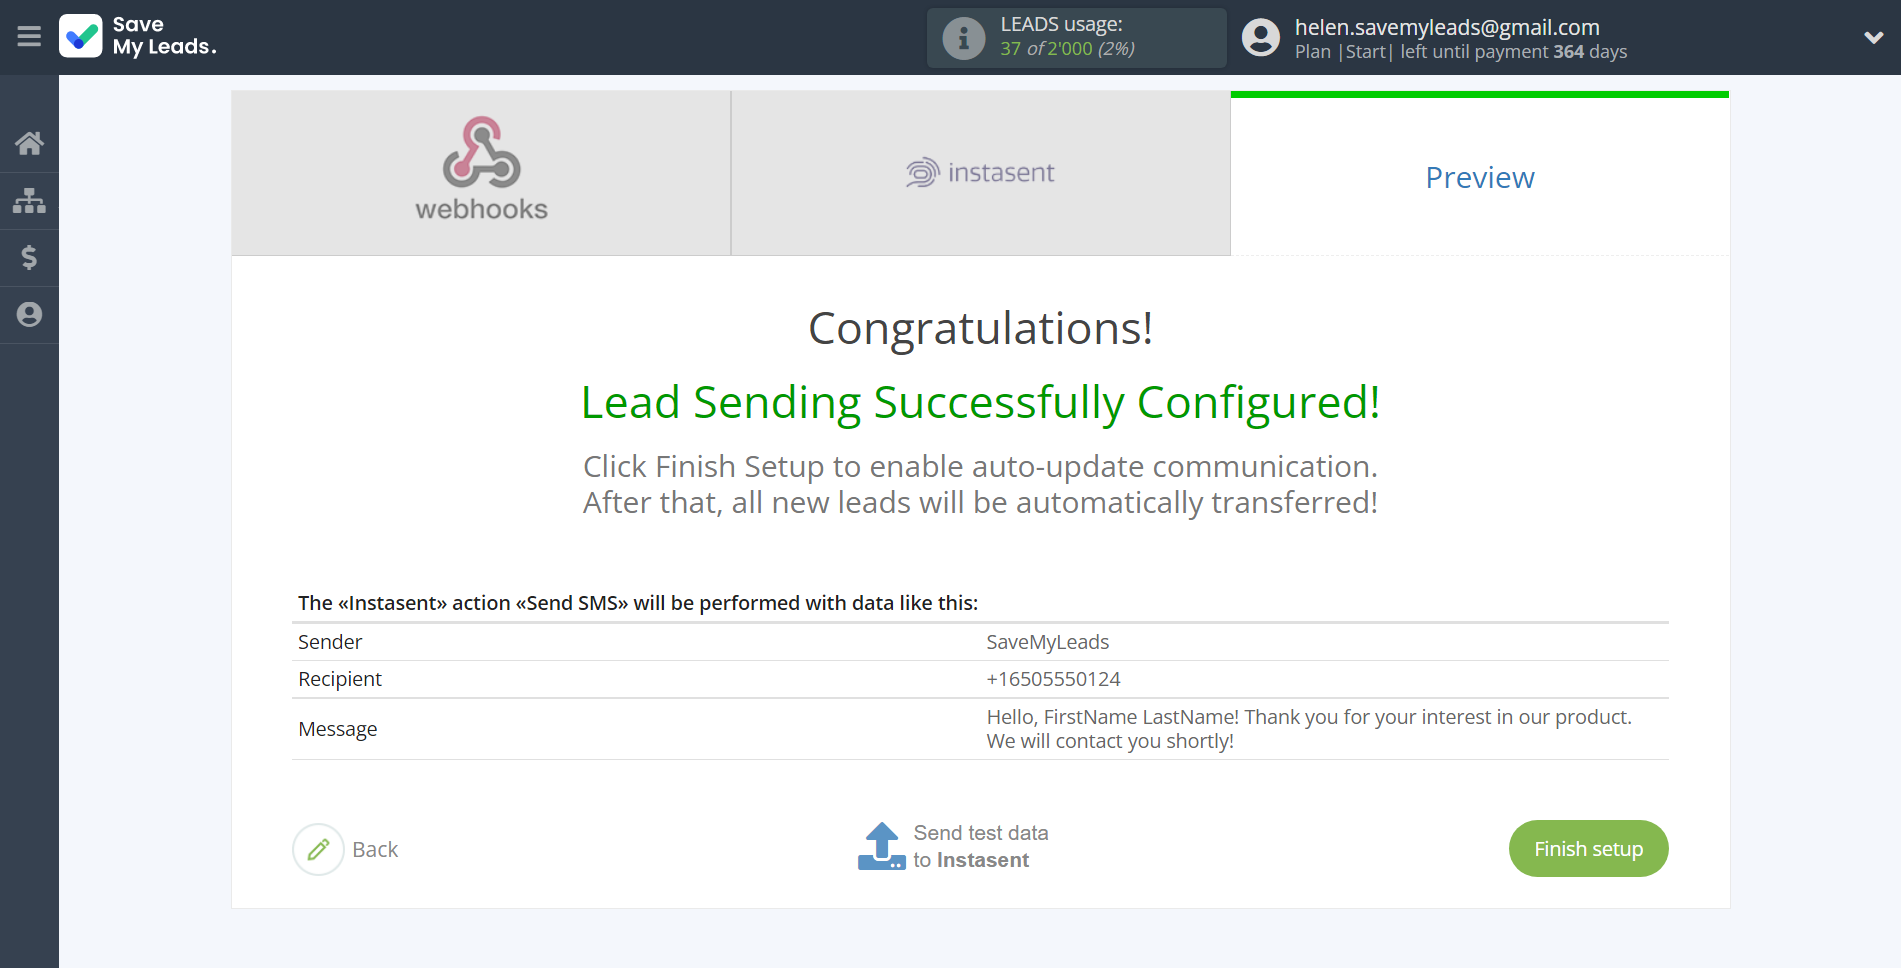
Task: Click the user avatar icon in header
Action: [x=1261, y=38]
